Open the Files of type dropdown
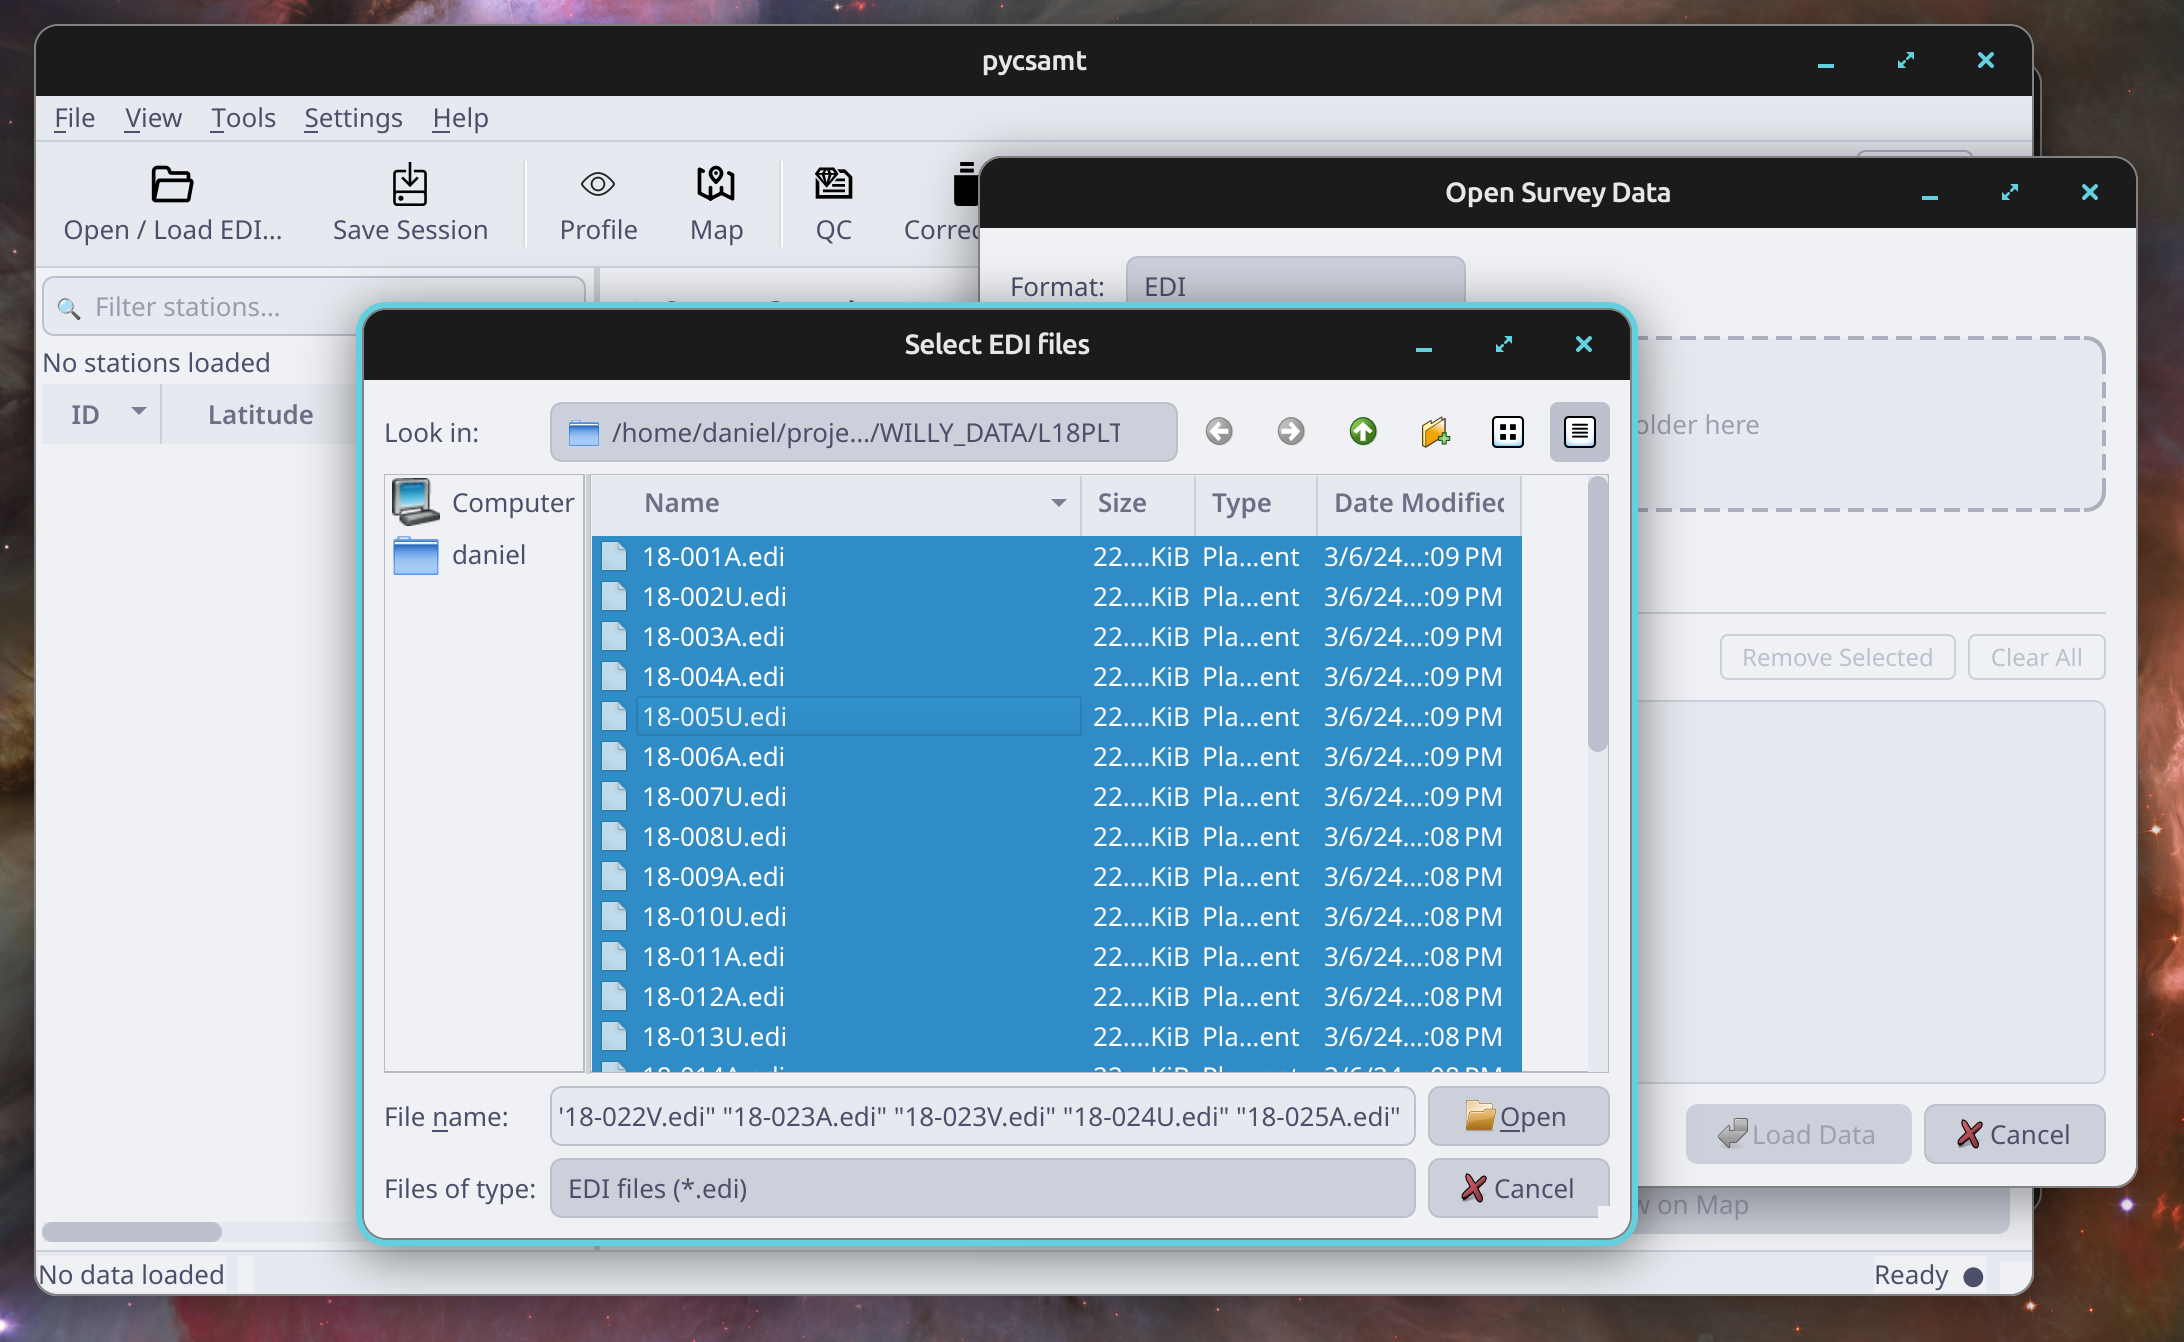This screenshot has height=1342, width=2184. [x=982, y=1188]
